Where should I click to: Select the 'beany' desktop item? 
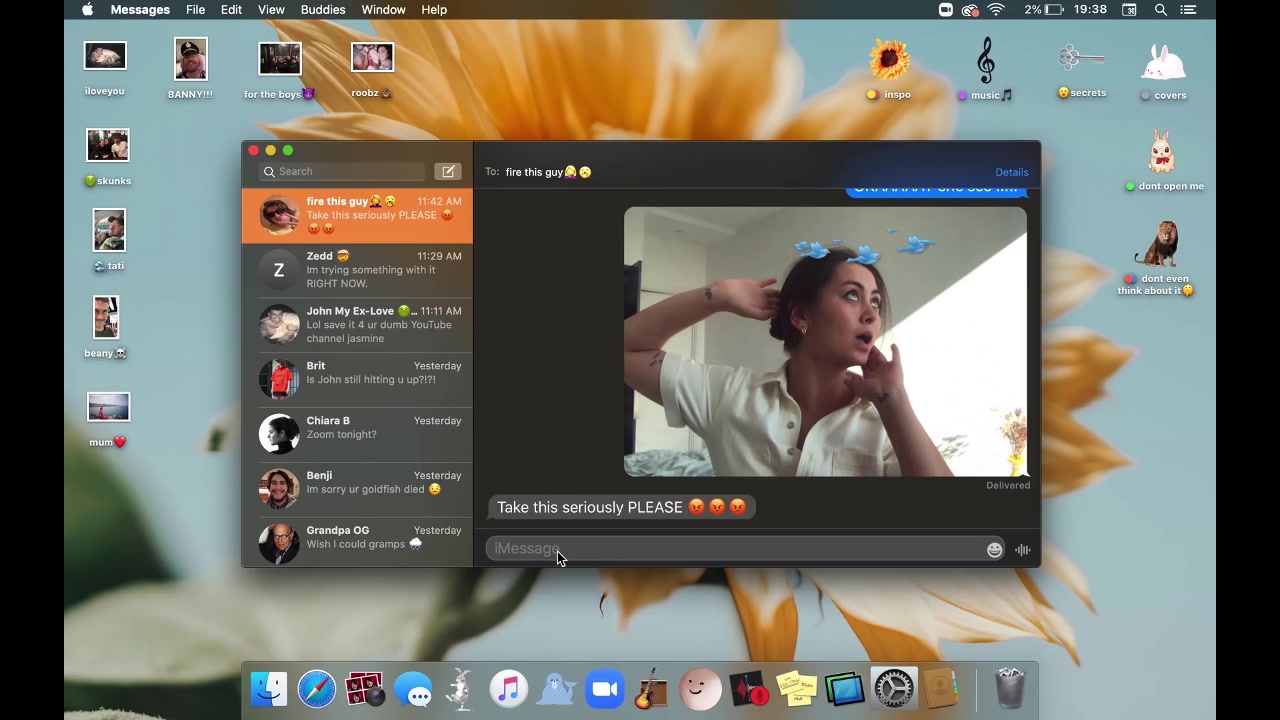coord(105,326)
